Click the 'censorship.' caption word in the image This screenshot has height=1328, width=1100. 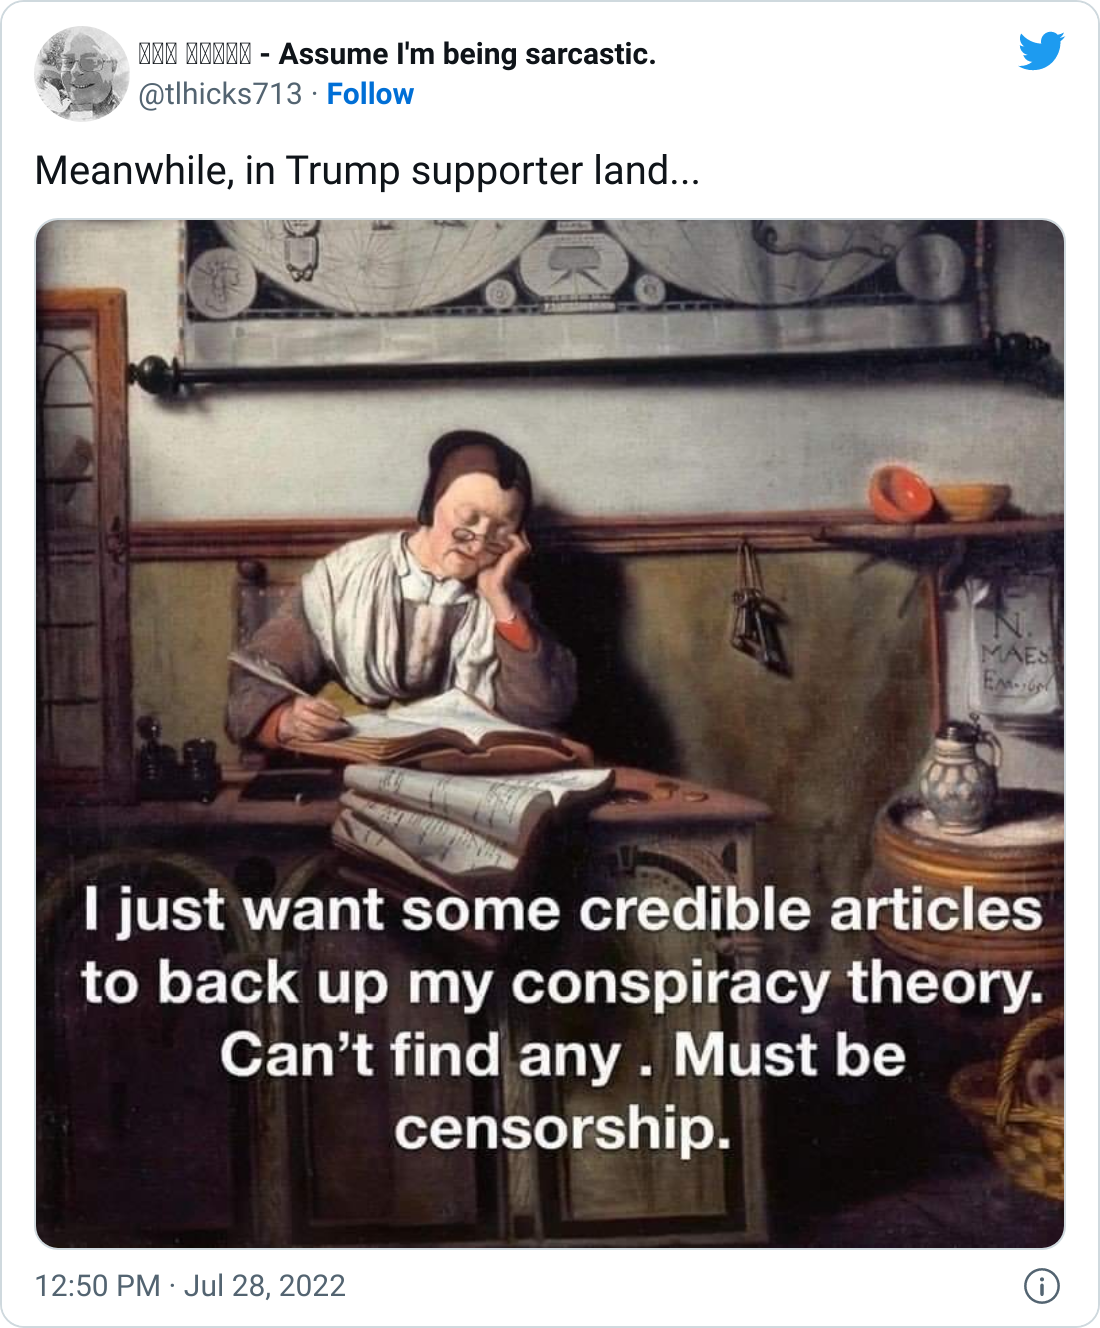coord(562,1130)
